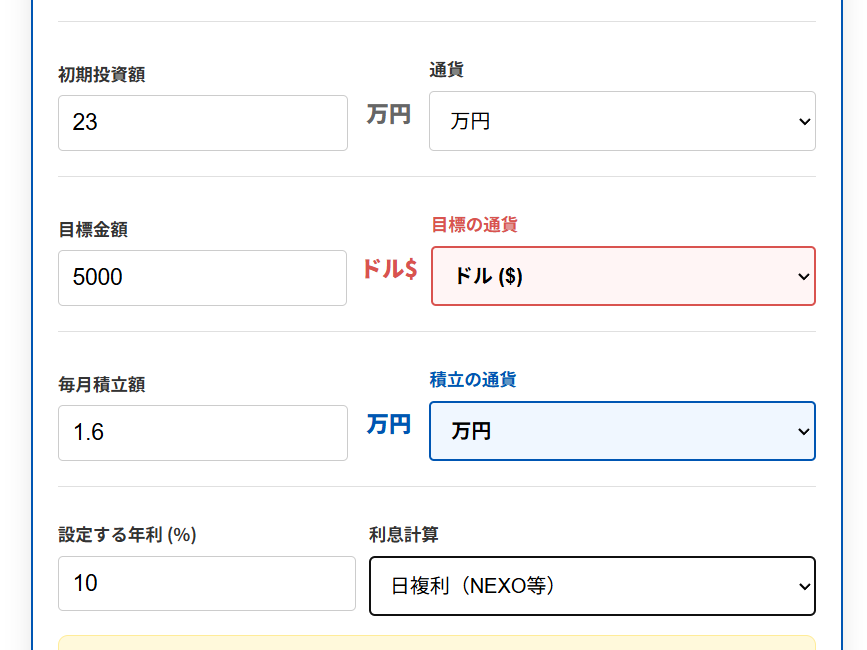867x650 pixels.
Task: Open the 積立の通貨 dropdown
Action: pyautogui.click(x=621, y=431)
